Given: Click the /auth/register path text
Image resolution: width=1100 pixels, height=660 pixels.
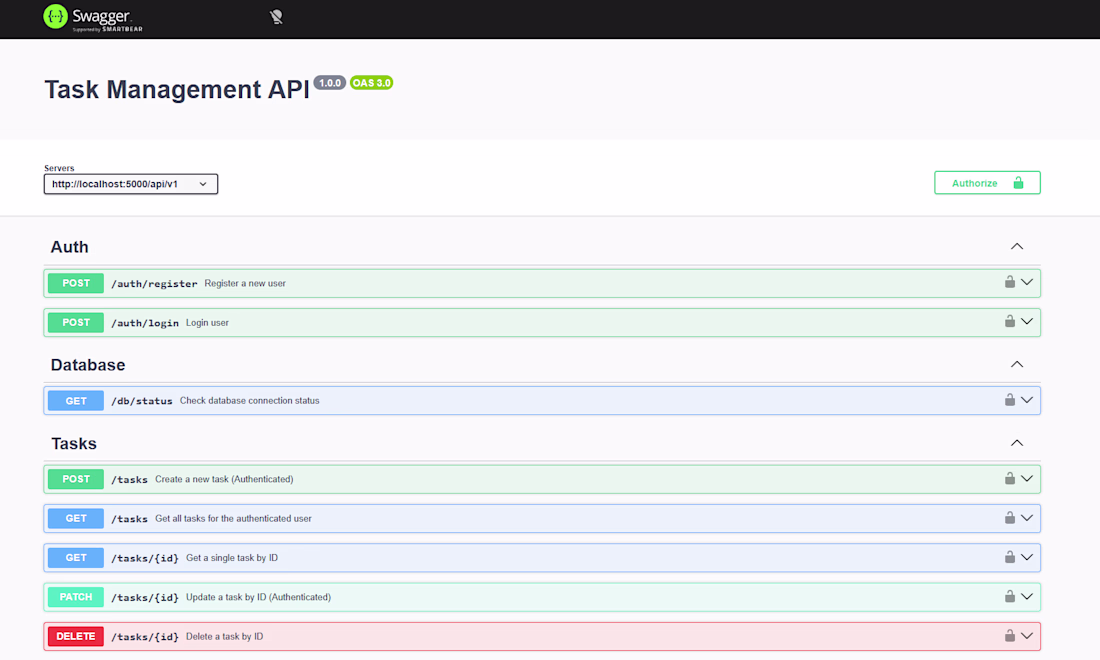Looking at the screenshot, I should click(154, 284).
